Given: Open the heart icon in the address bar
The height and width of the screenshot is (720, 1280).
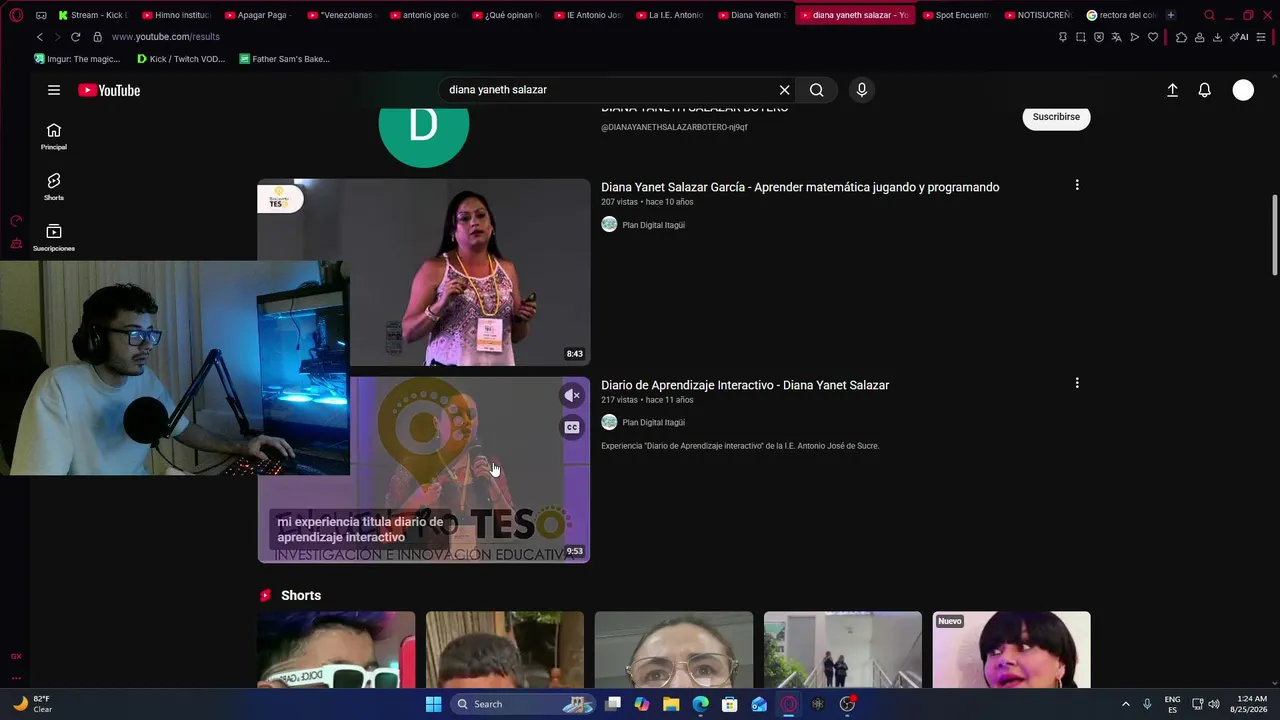Looking at the screenshot, I should (x=1153, y=37).
